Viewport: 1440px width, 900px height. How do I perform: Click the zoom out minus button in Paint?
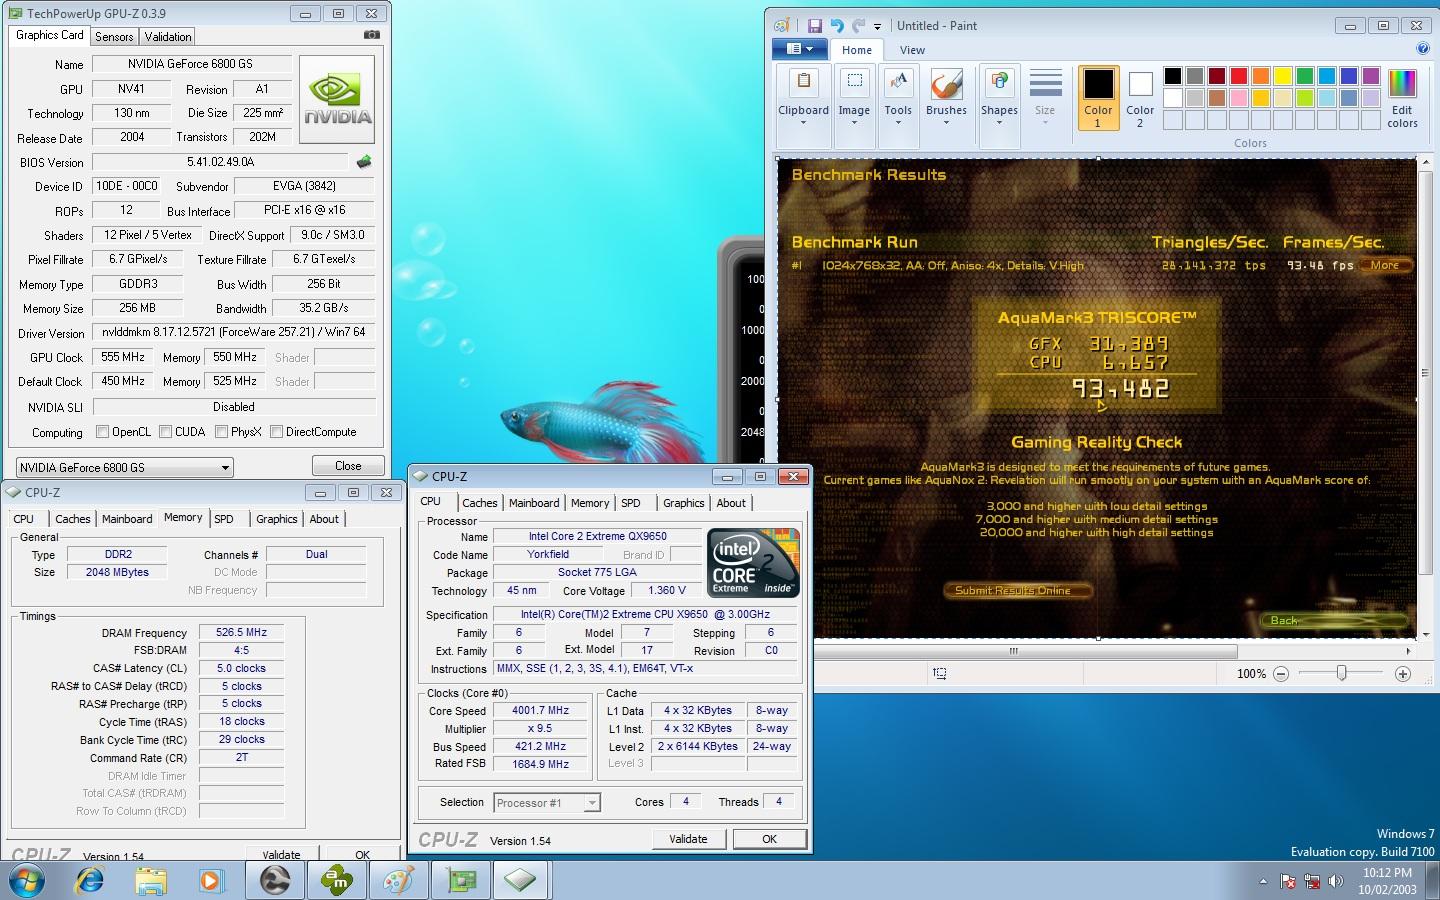[x=1281, y=674]
